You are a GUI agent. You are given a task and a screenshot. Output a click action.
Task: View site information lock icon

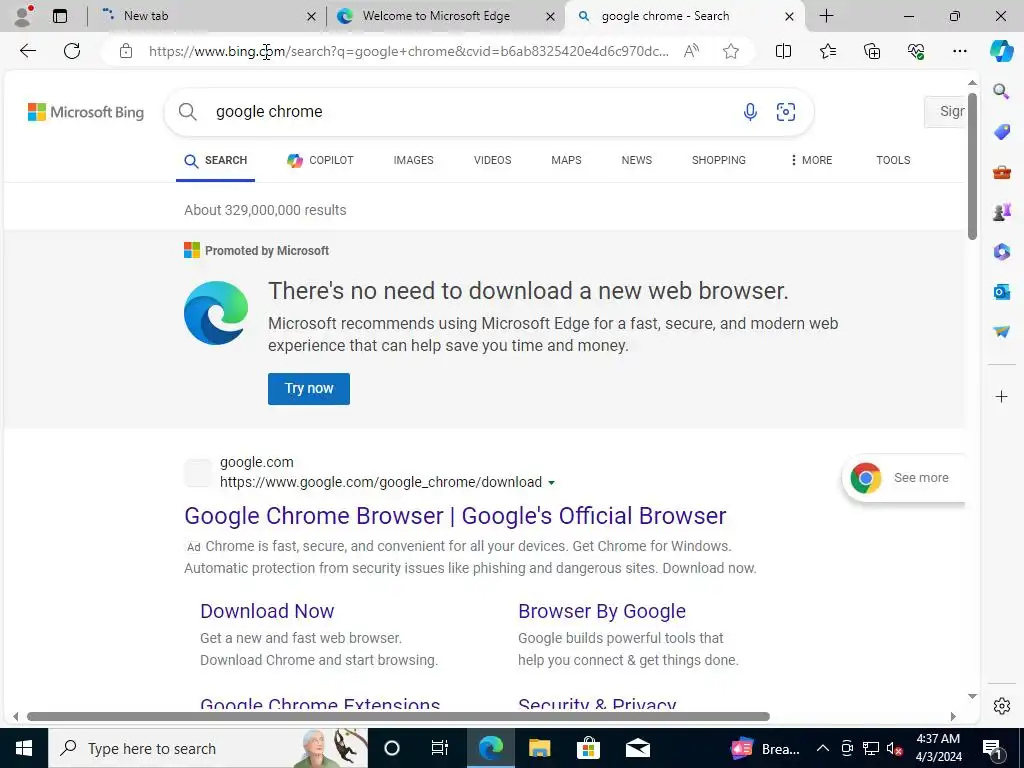point(126,51)
